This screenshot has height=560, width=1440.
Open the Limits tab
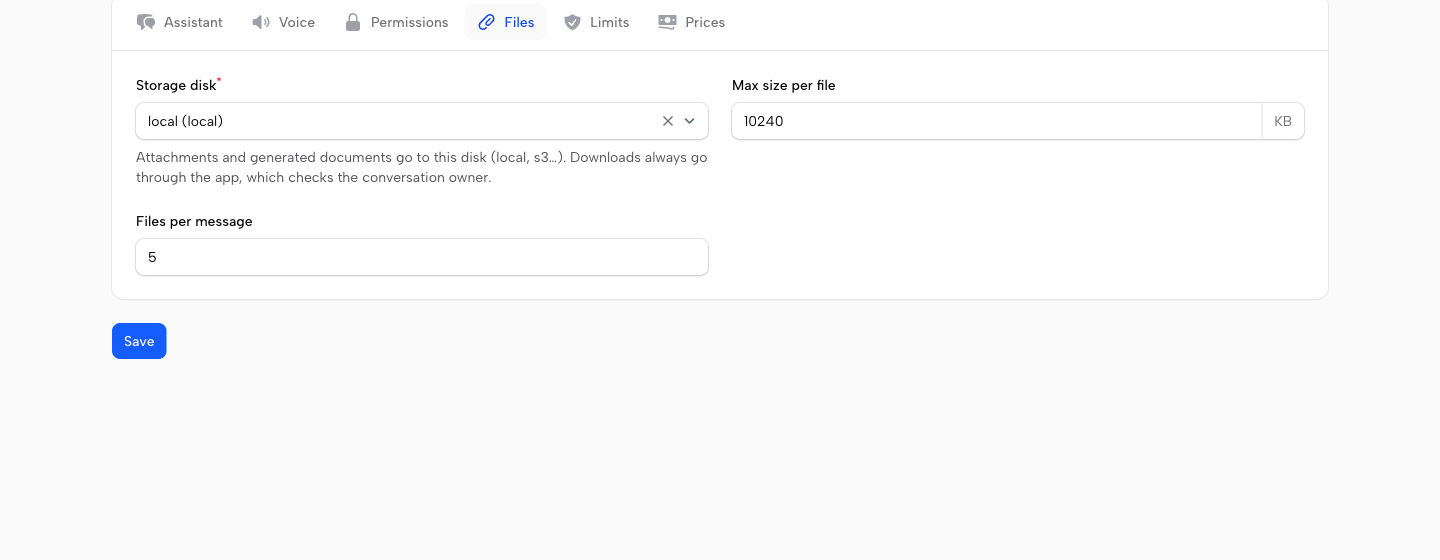(596, 22)
